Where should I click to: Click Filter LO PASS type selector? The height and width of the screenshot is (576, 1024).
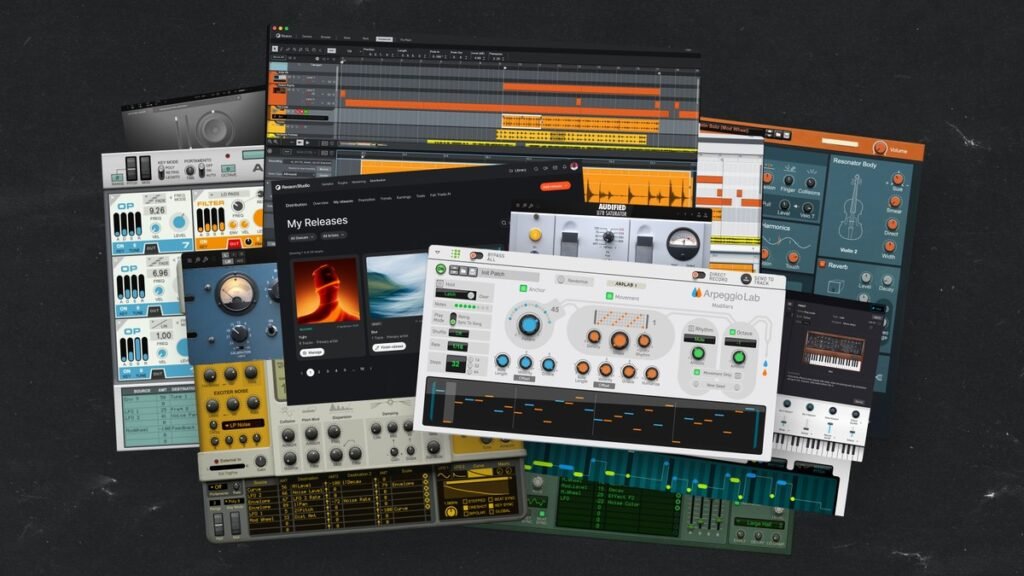[x=231, y=195]
